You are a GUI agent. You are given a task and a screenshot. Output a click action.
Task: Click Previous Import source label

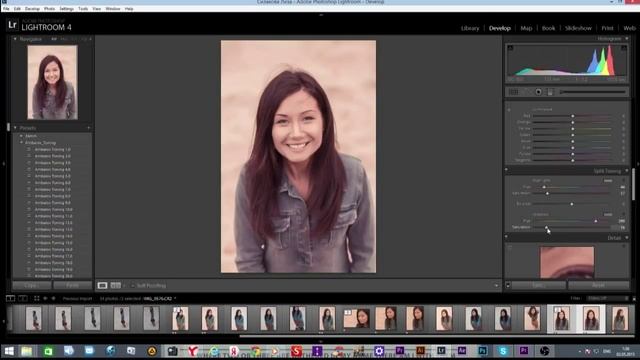click(77, 298)
